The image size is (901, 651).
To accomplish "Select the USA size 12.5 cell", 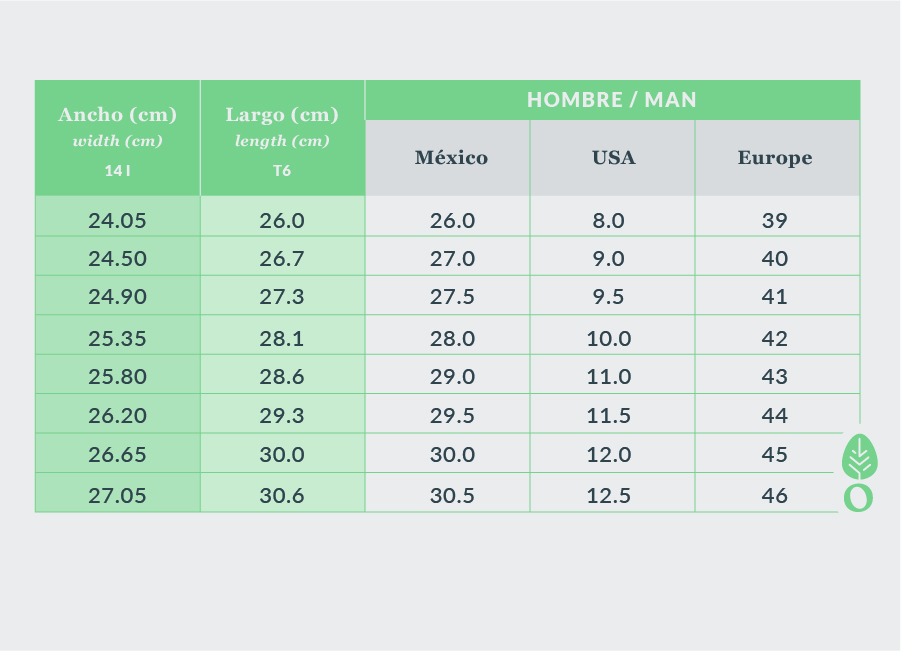I will tap(609, 495).
